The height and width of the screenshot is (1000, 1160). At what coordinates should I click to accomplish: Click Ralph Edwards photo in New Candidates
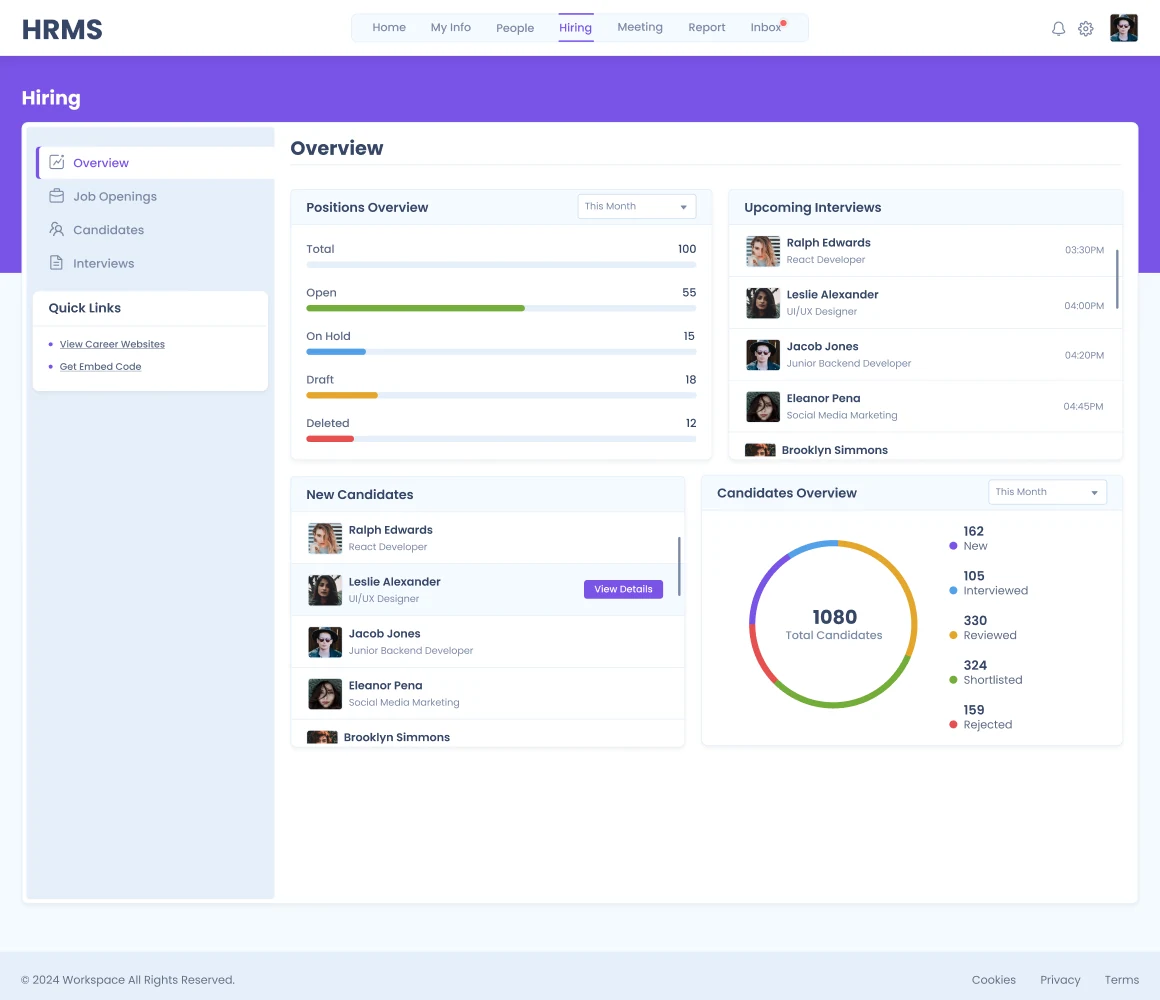coord(325,538)
